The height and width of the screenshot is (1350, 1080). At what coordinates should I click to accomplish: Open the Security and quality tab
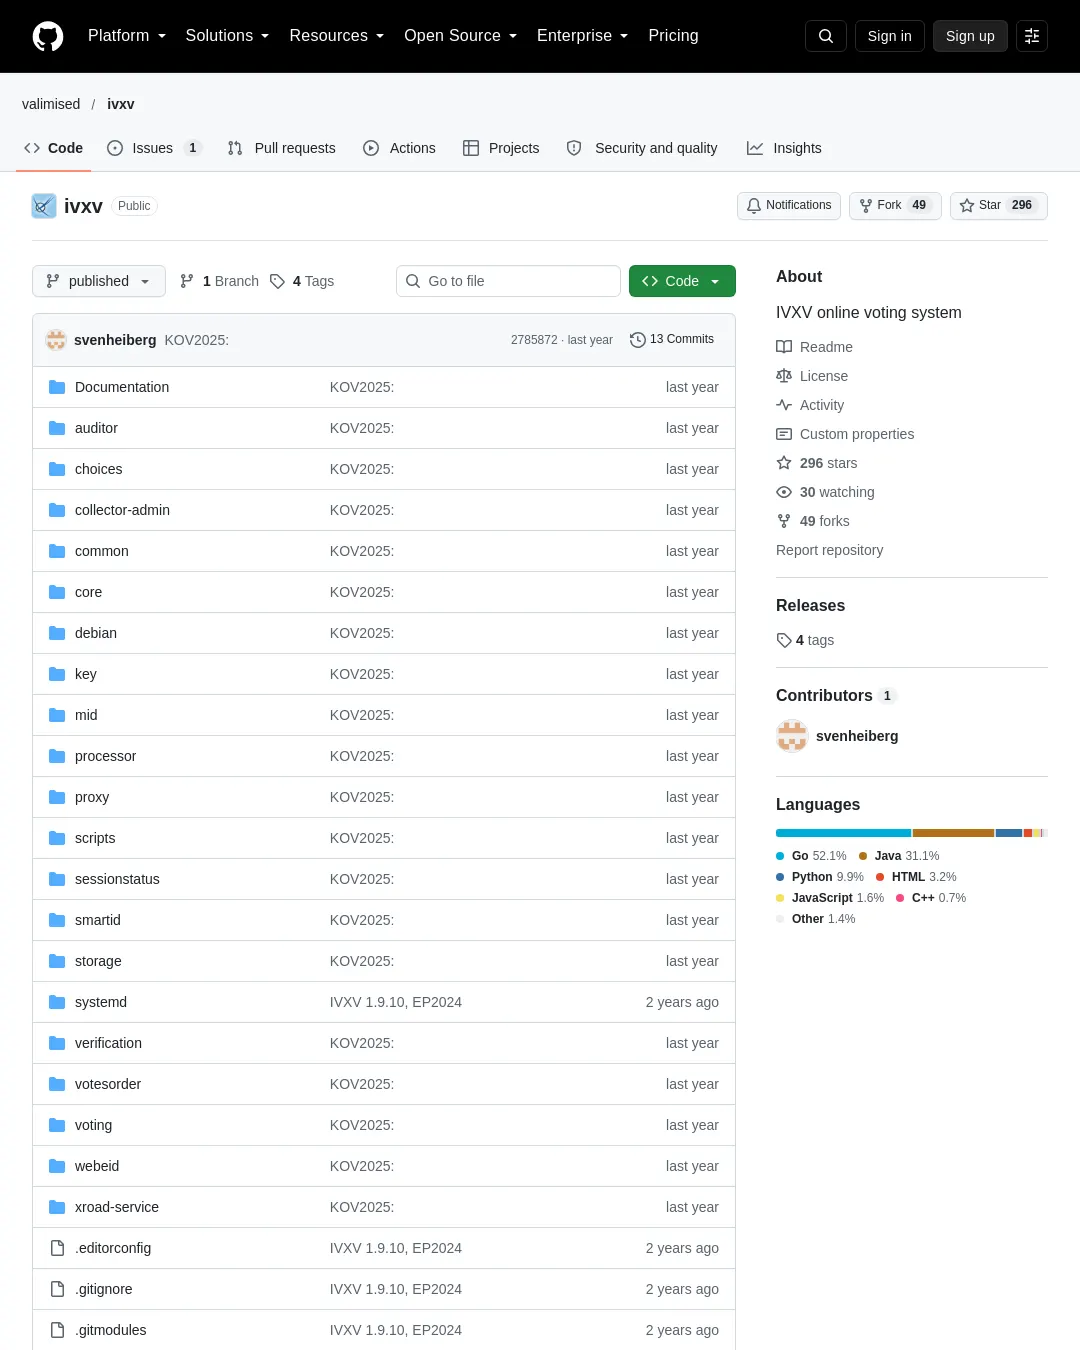pyautogui.click(x=642, y=148)
